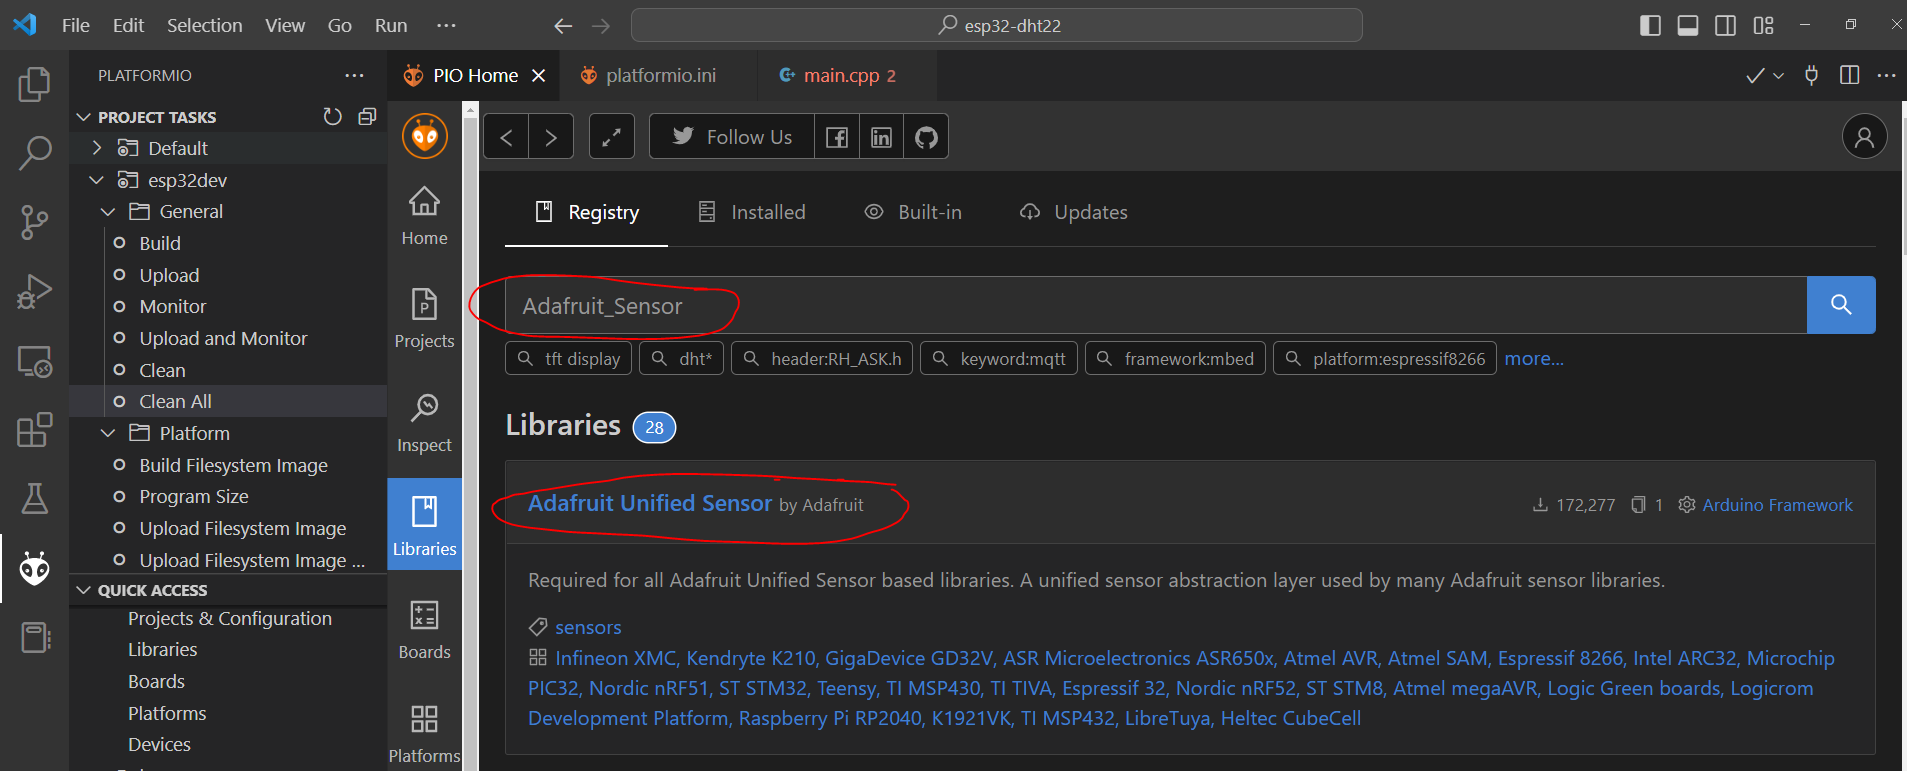Select the PlatformIO alien icon in activity bar
Image resolution: width=1907 pixels, height=771 pixels.
click(x=34, y=568)
